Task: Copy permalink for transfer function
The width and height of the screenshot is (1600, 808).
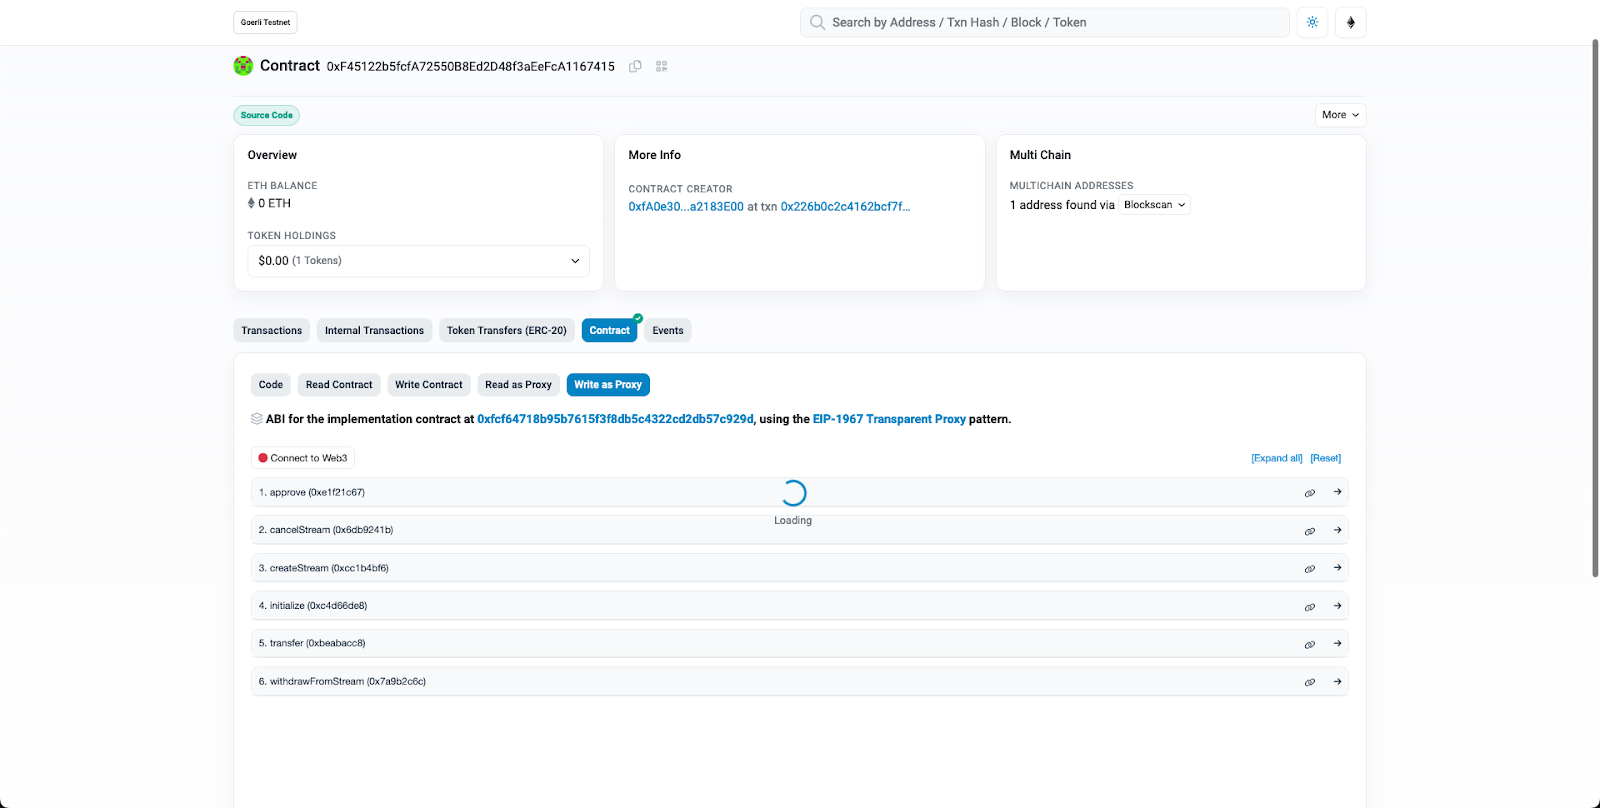Action: tap(1309, 645)
